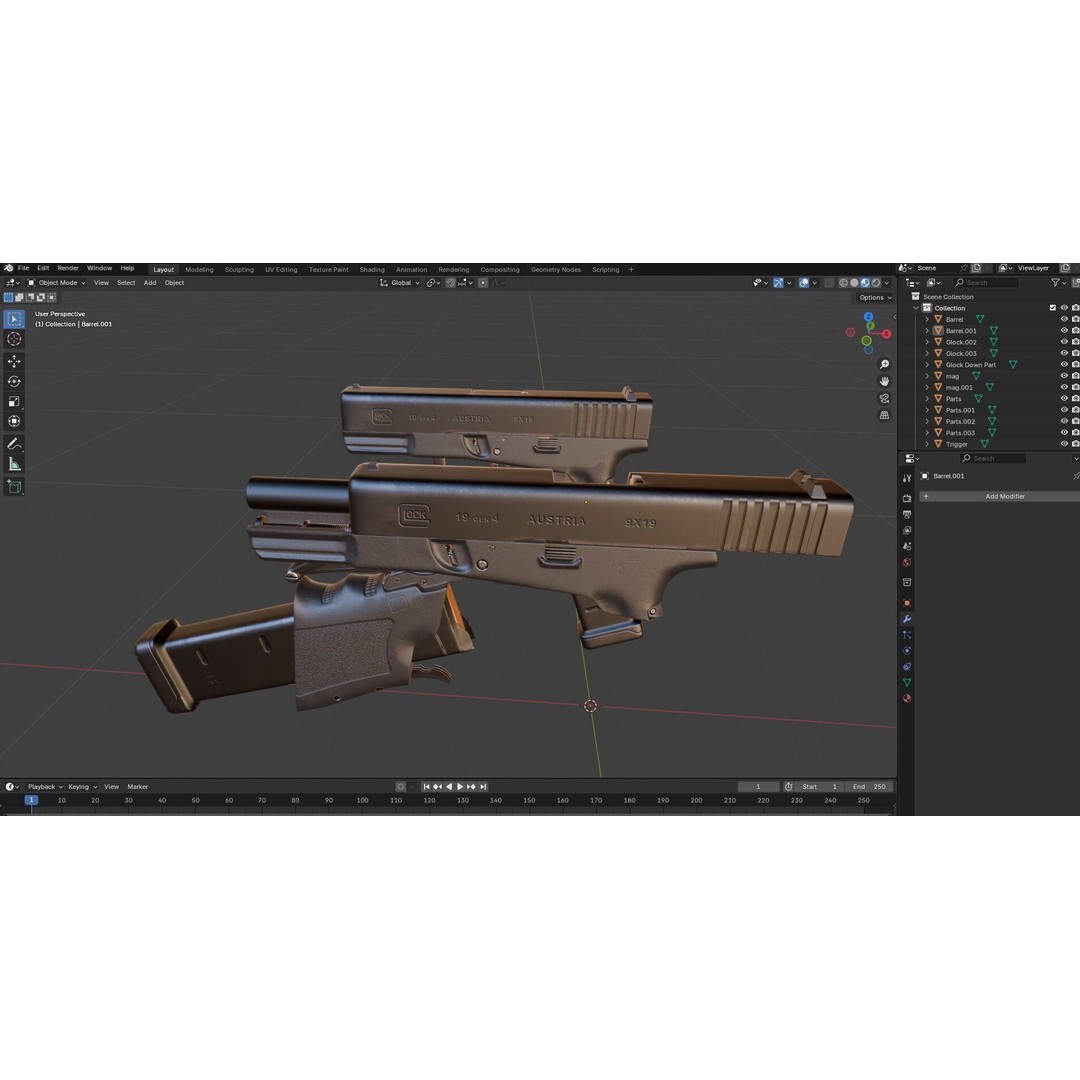Expand the Parts.002 object tree row

pos(927,422)
